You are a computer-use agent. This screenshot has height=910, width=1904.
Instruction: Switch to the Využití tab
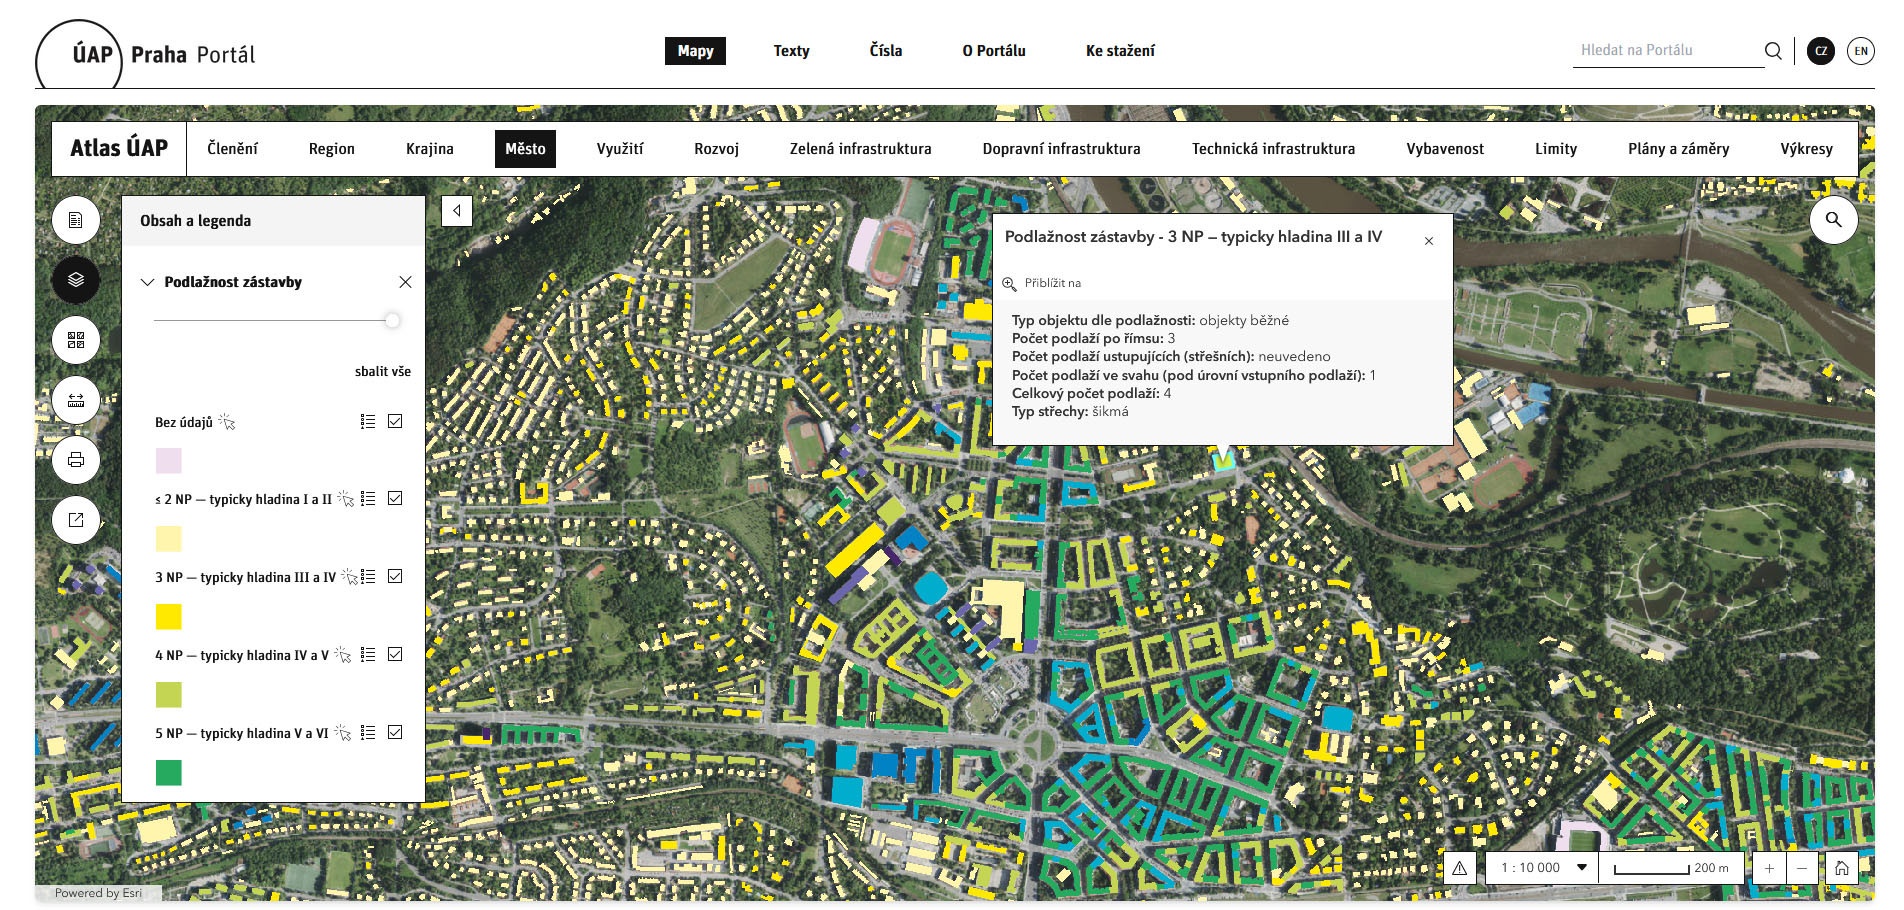pos(620,149)
